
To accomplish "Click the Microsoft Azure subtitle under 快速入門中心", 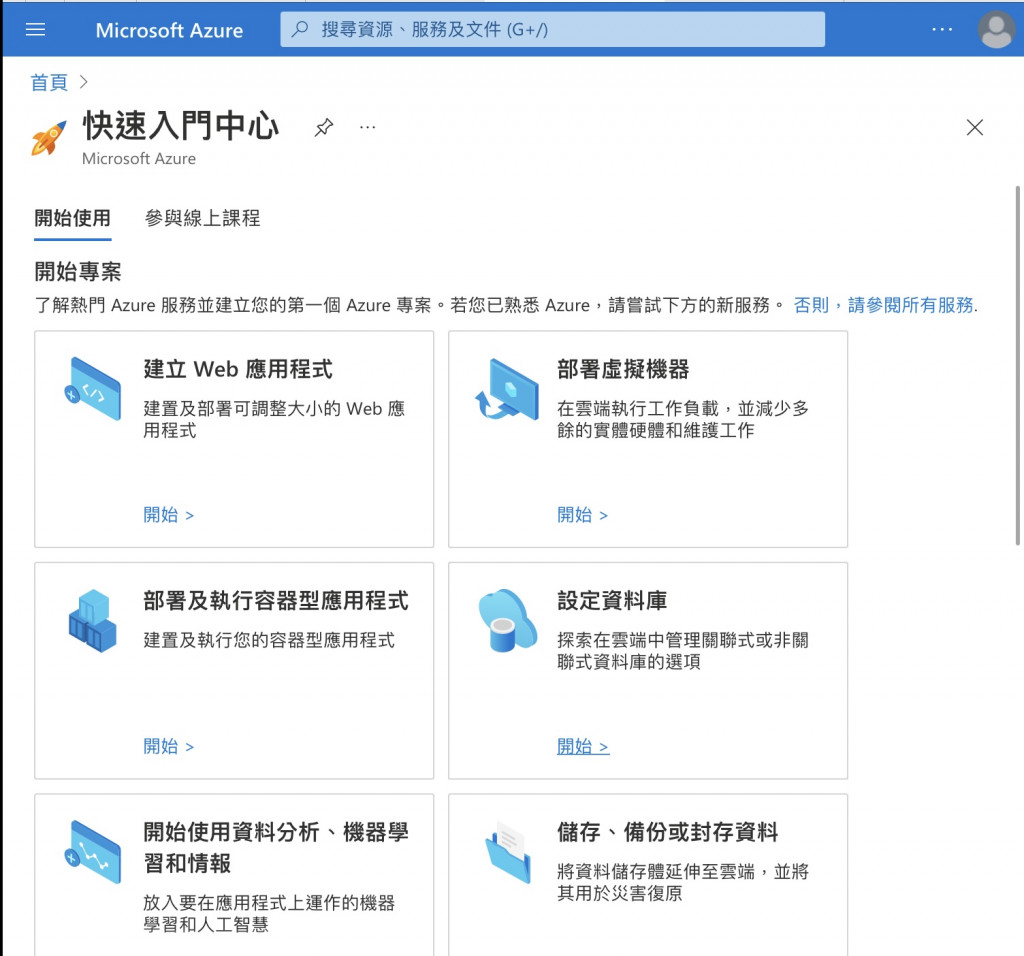I will click(x=138, y=159).
